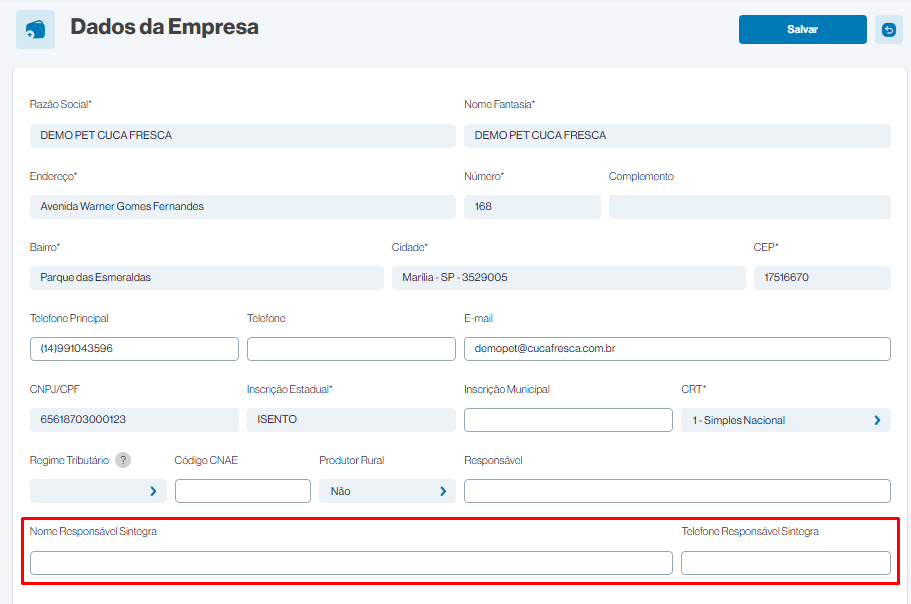
Task: Click the Razão Social field
Action: point(243,135)
